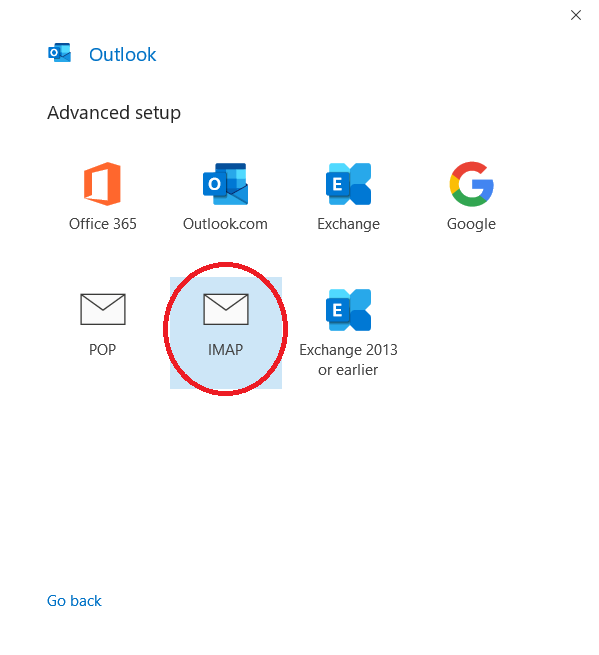Choose the Outlook.com envelope icon
Viewport: 599px width, 655px height.
(x=226, y=184)
